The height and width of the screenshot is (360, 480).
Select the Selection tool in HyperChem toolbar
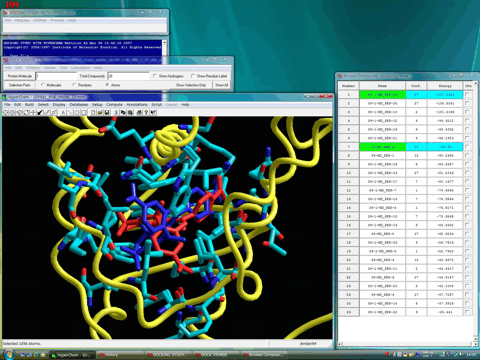coord(12,112)
